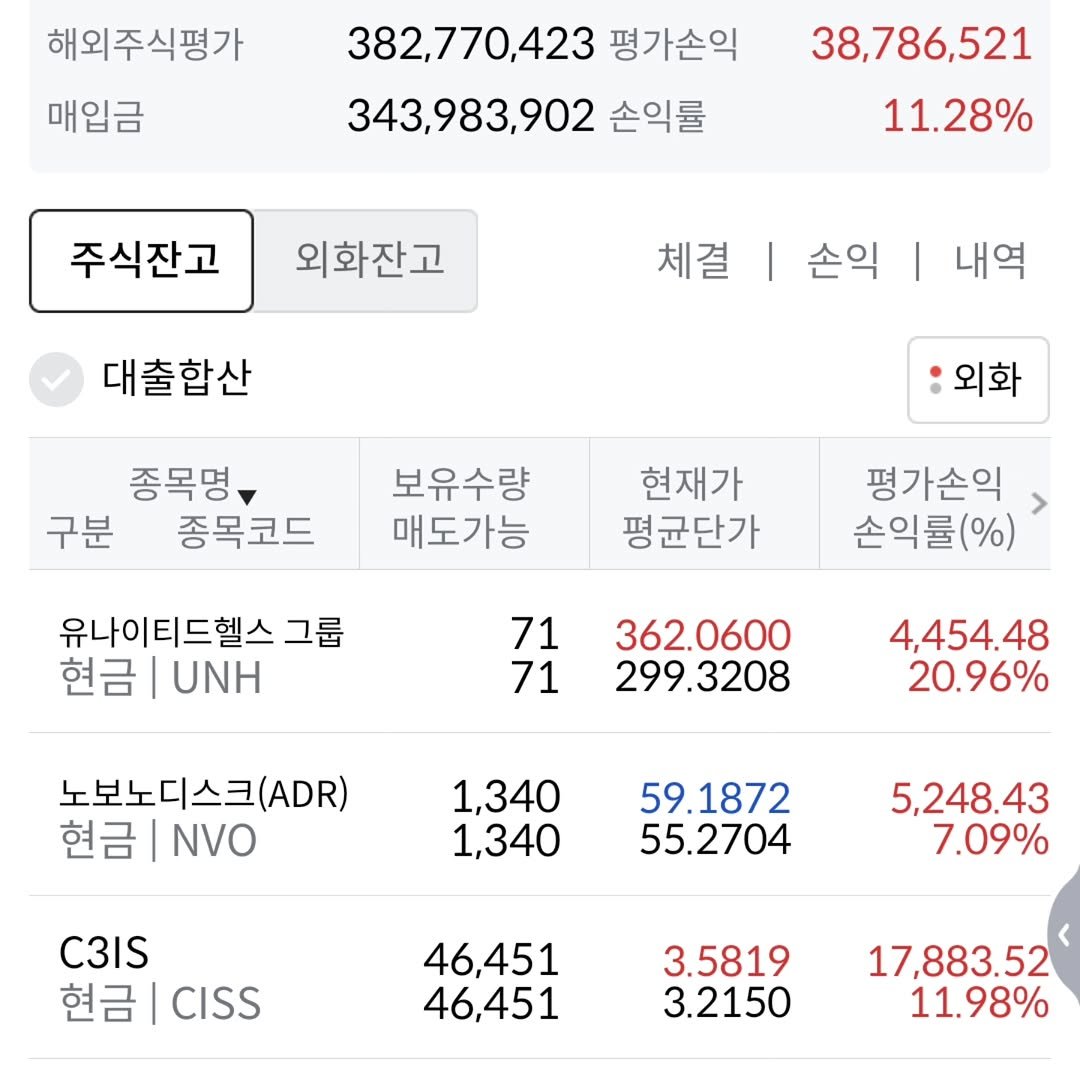The image size is (1080, 1080).
Task: Sort by the 보유수량 column header
Action: click(x=459, y=485)
